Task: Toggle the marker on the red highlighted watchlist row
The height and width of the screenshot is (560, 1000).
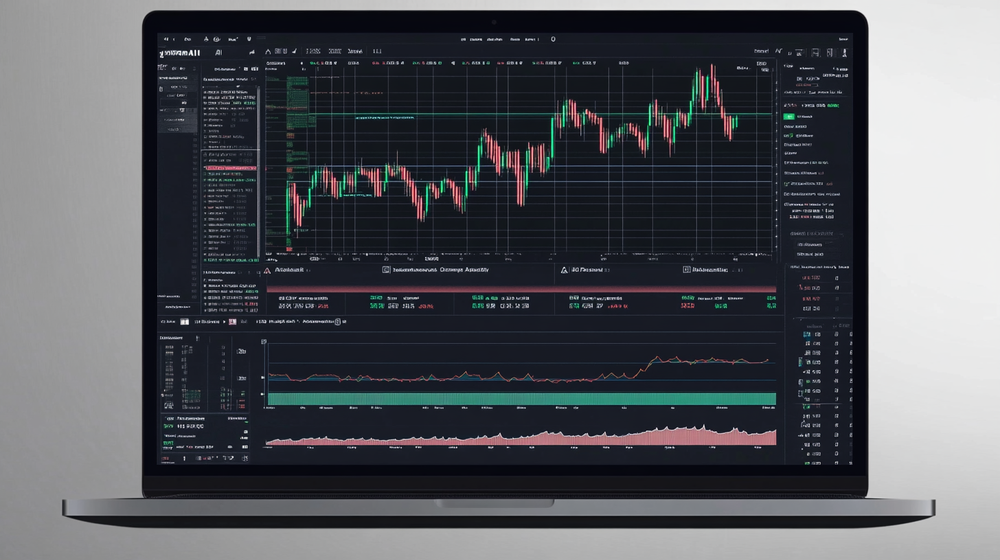Action: [205, 167]
